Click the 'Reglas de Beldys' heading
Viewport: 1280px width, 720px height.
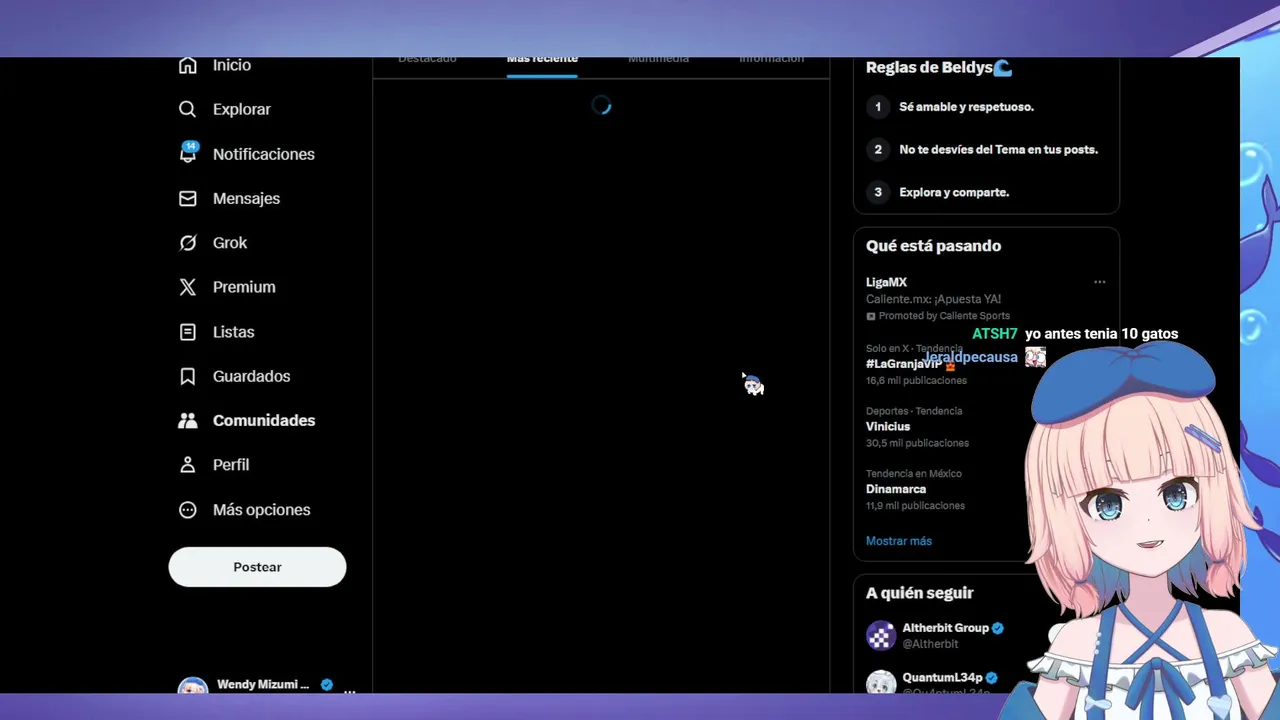point(939,68)
